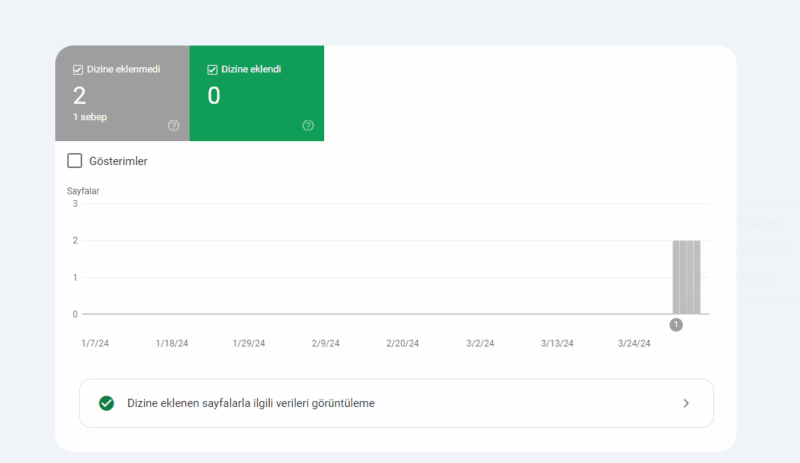Image resolution: width=800 pixels, height=463 pixels.
Task: Click the count 0 on green card
Action: point(214,96)
